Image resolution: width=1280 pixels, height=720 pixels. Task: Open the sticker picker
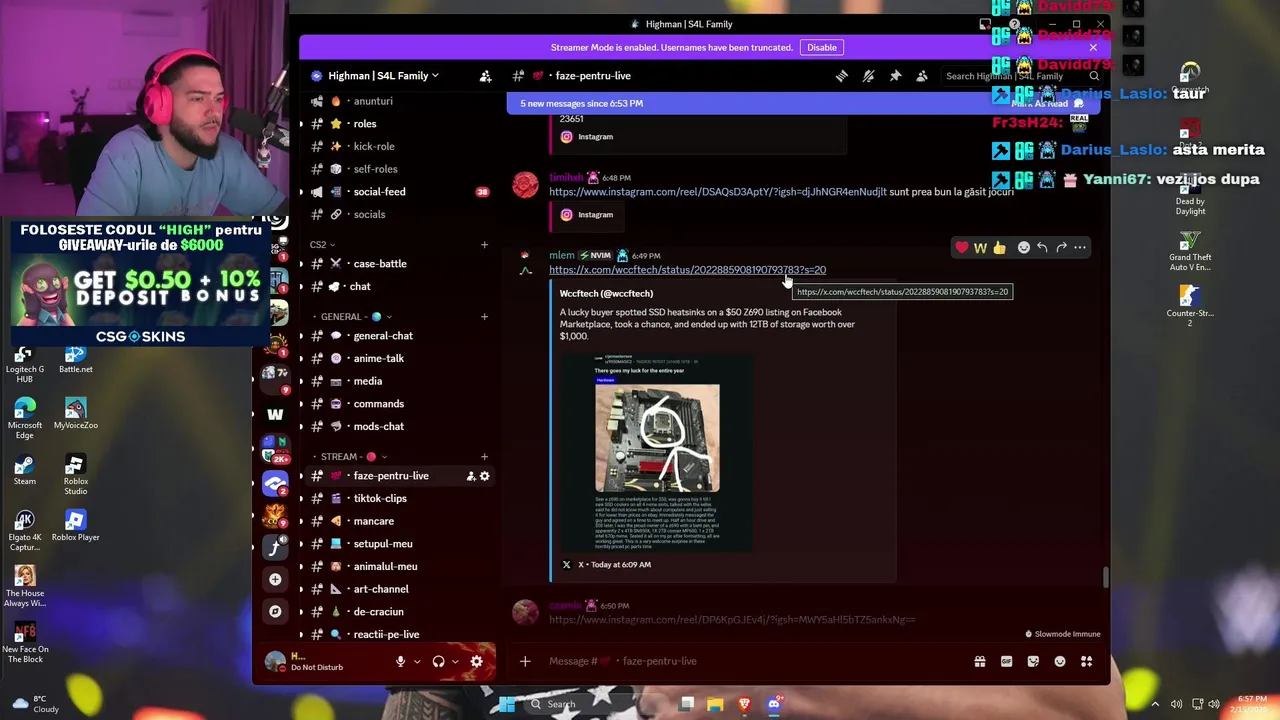[x=1033, y=661]
